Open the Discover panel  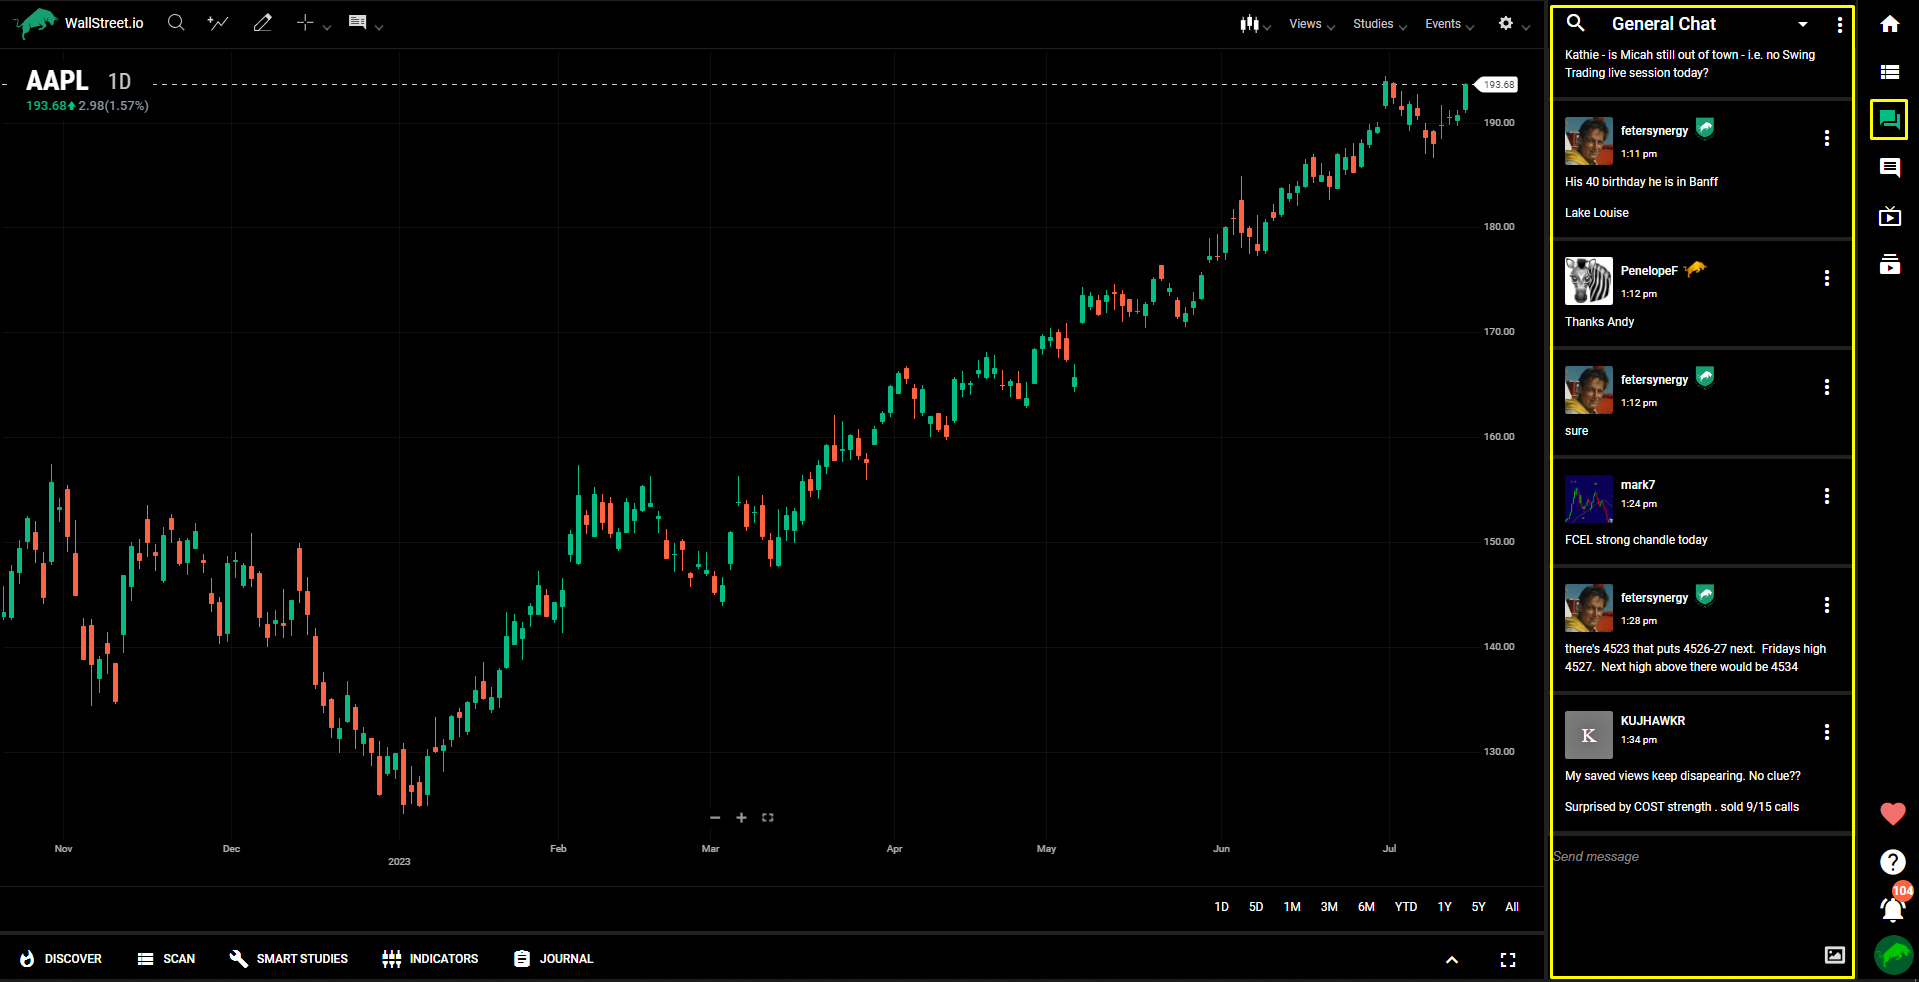(x=61, y=959)
